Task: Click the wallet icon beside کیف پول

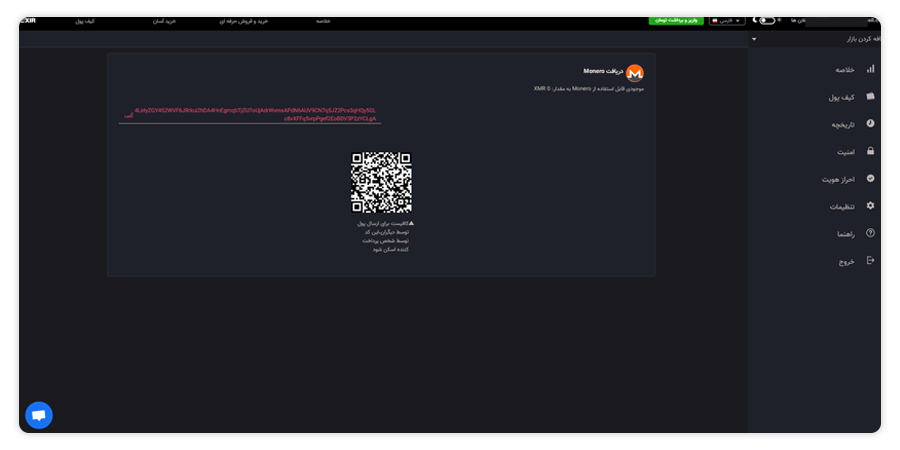Action: tap(870, 96)
